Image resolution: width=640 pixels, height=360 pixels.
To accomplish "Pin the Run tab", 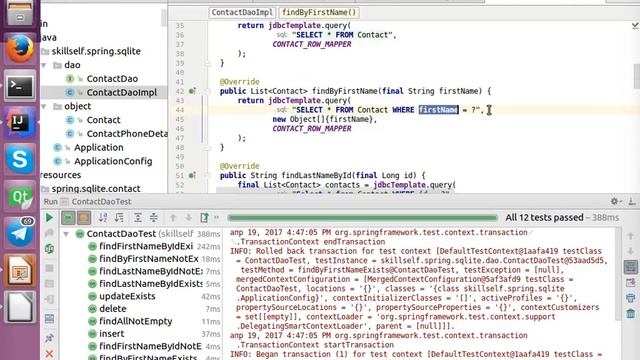I will 49,338.
